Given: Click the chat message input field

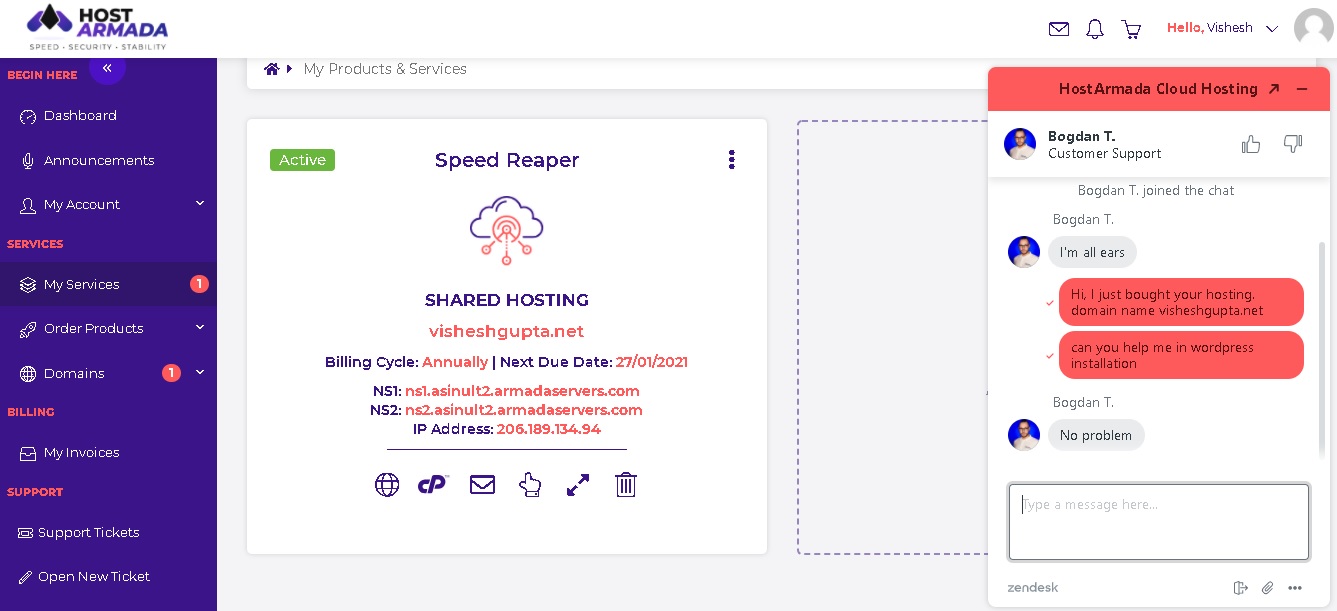Looking at the screenshot, I should point(1159,522).
